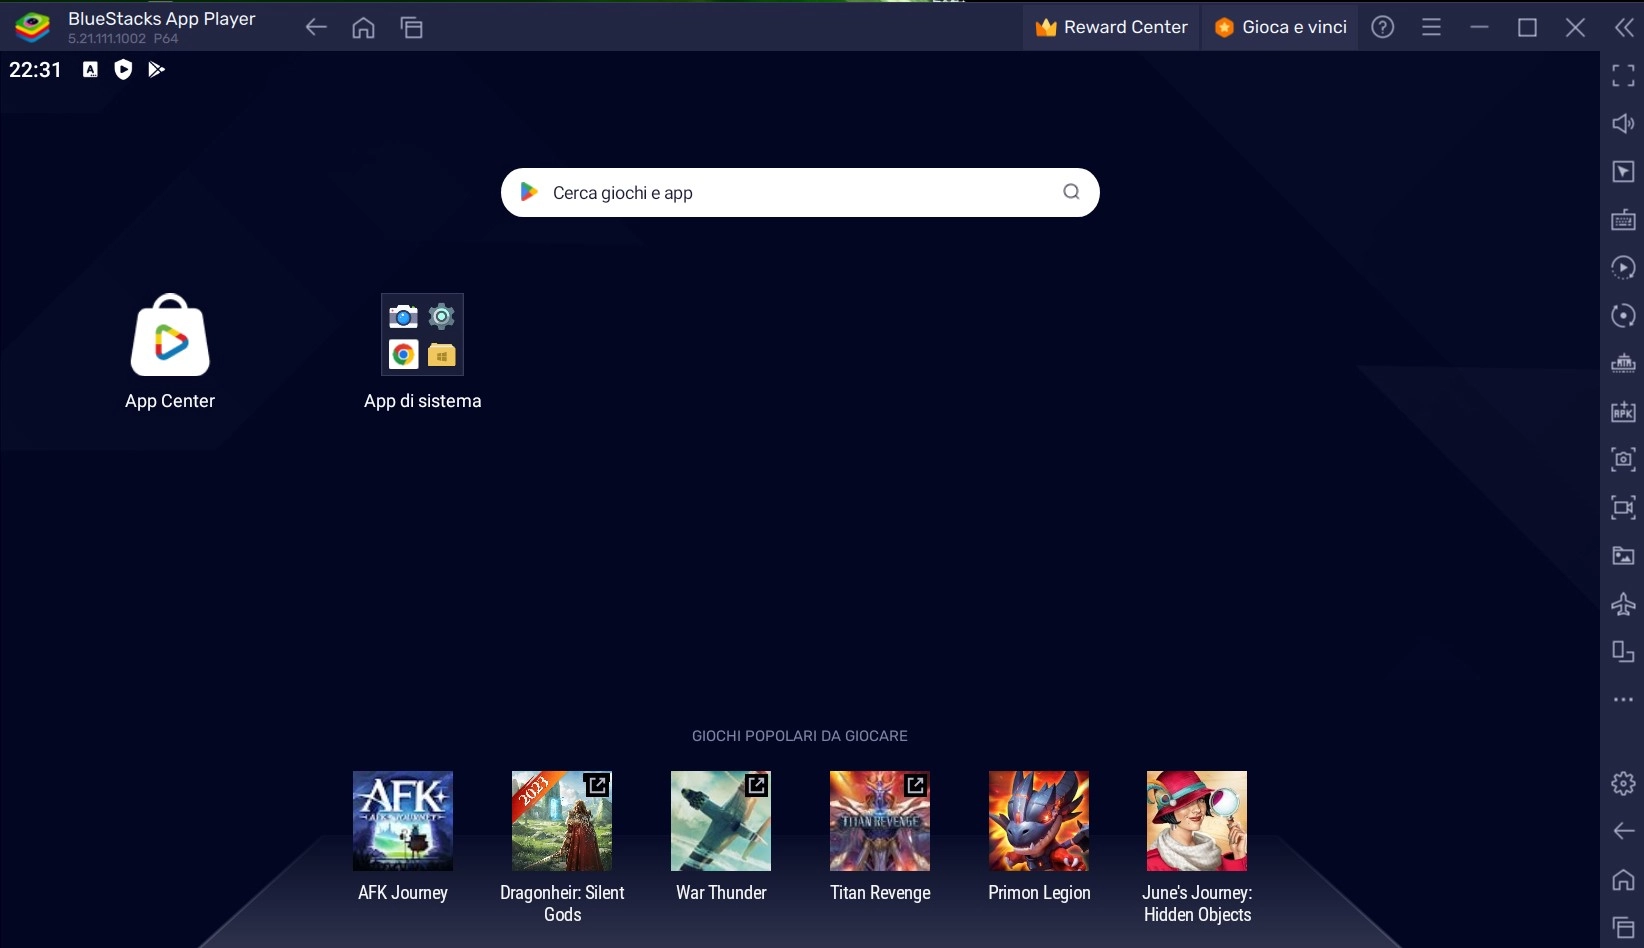This screenshot has width=1644, height=948.
Task: Click the clock showing 22:31
Action: (35, 69)
